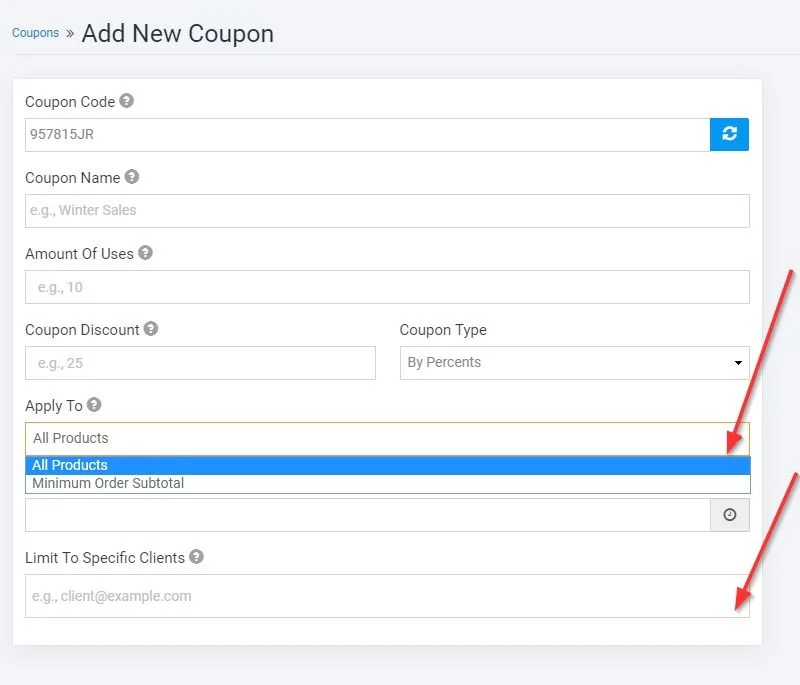The width and height of the screenshot is (800, 685).
Task: Click the Coupon Code text field
Action: click(x=367, y=135)
